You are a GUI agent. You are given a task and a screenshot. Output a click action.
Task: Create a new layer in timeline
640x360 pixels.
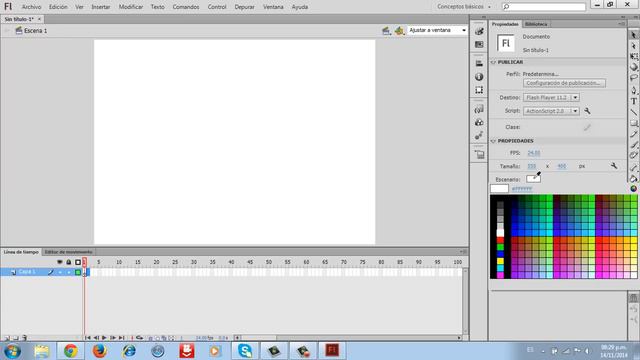pos(7,338)
